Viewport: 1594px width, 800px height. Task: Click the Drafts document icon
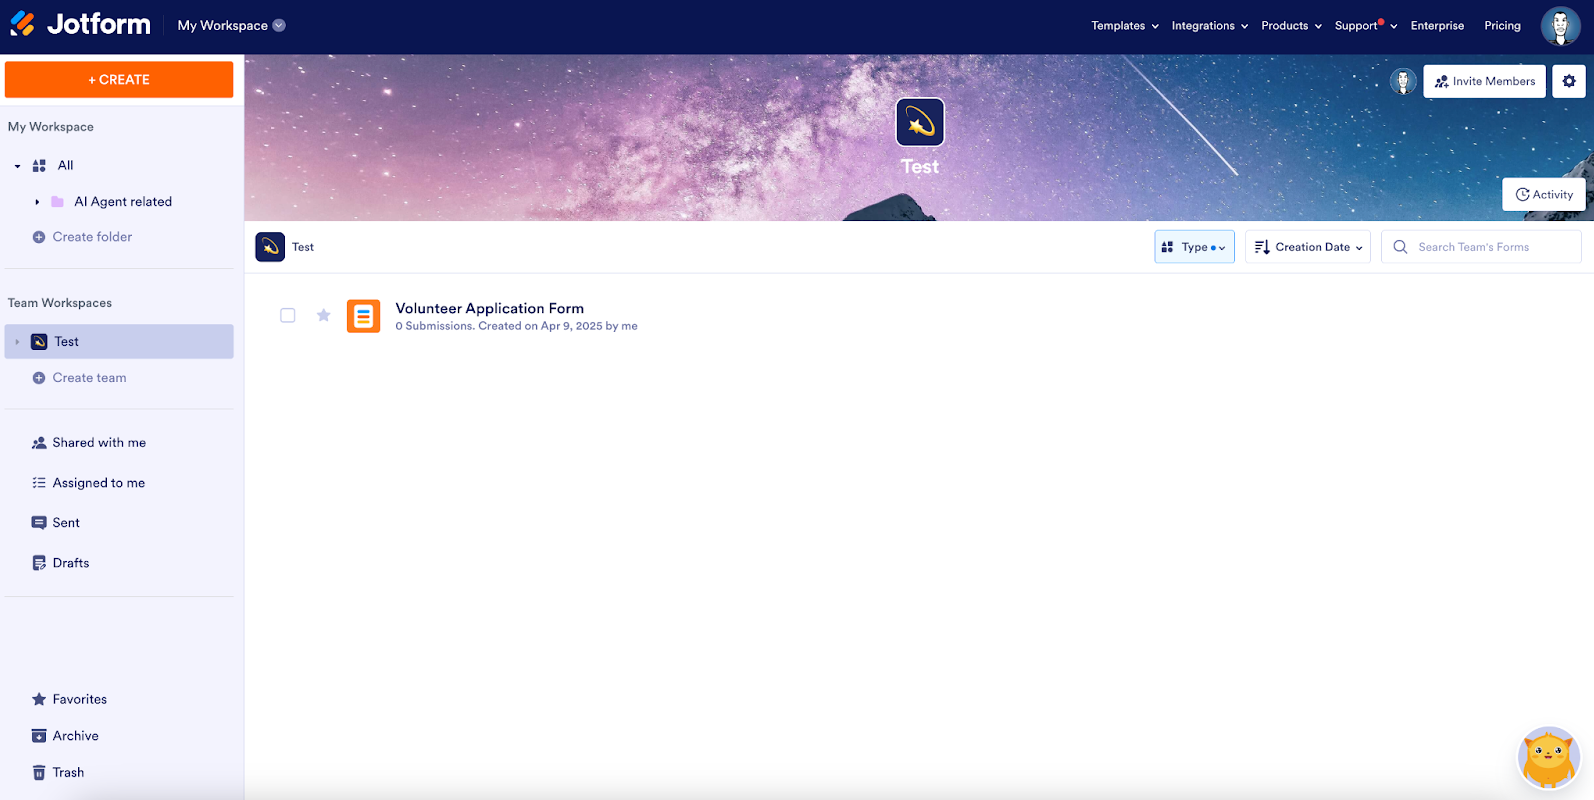click(x=39, y=563)
